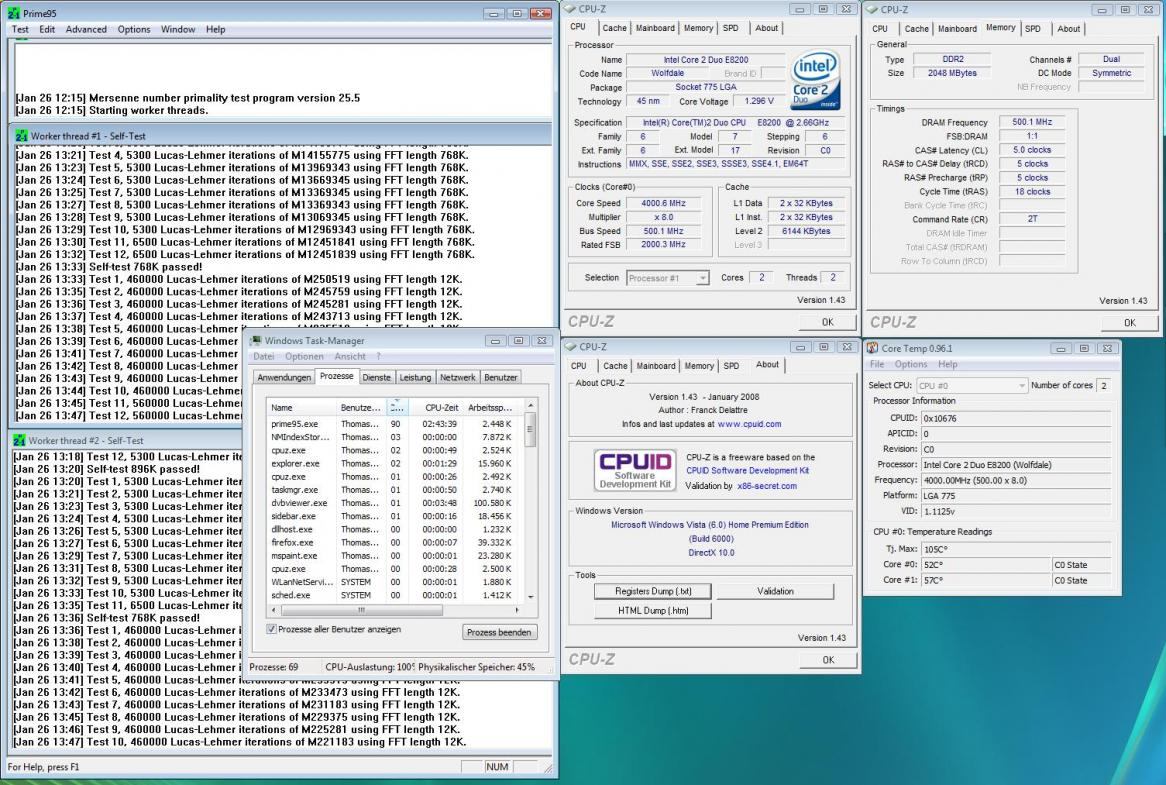This screenshot has width=1166, height=785.
Task: Sort processes by the Name column header
Action: [x=301, y=407]
